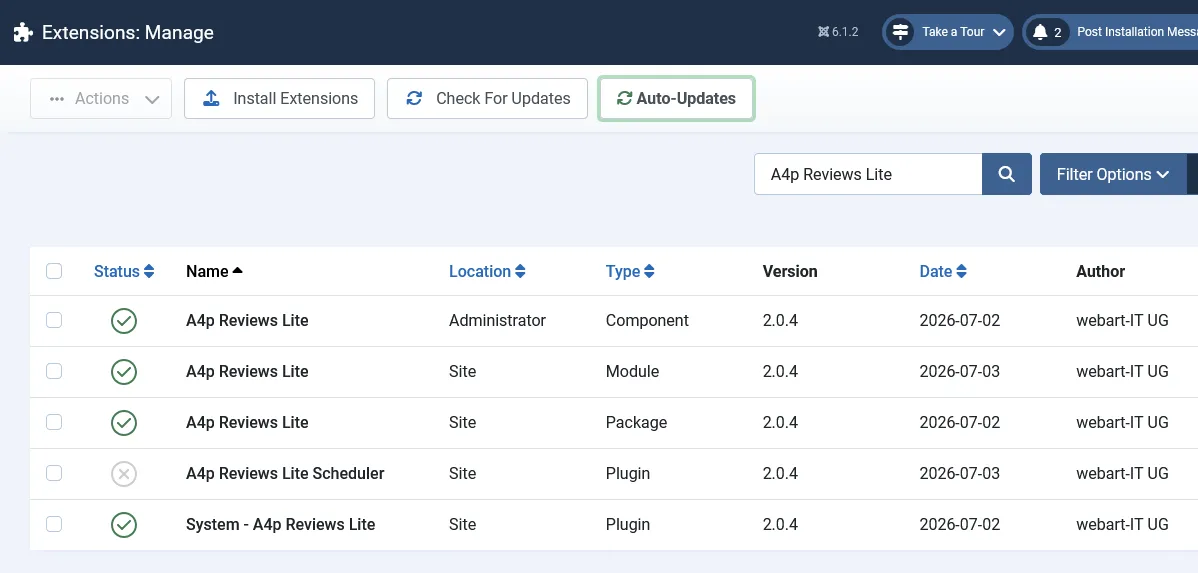The width and height of the screenshot is (1198, 573).
Task: Click the Extensions puzzle piece icon
Action: coord(23,32)
